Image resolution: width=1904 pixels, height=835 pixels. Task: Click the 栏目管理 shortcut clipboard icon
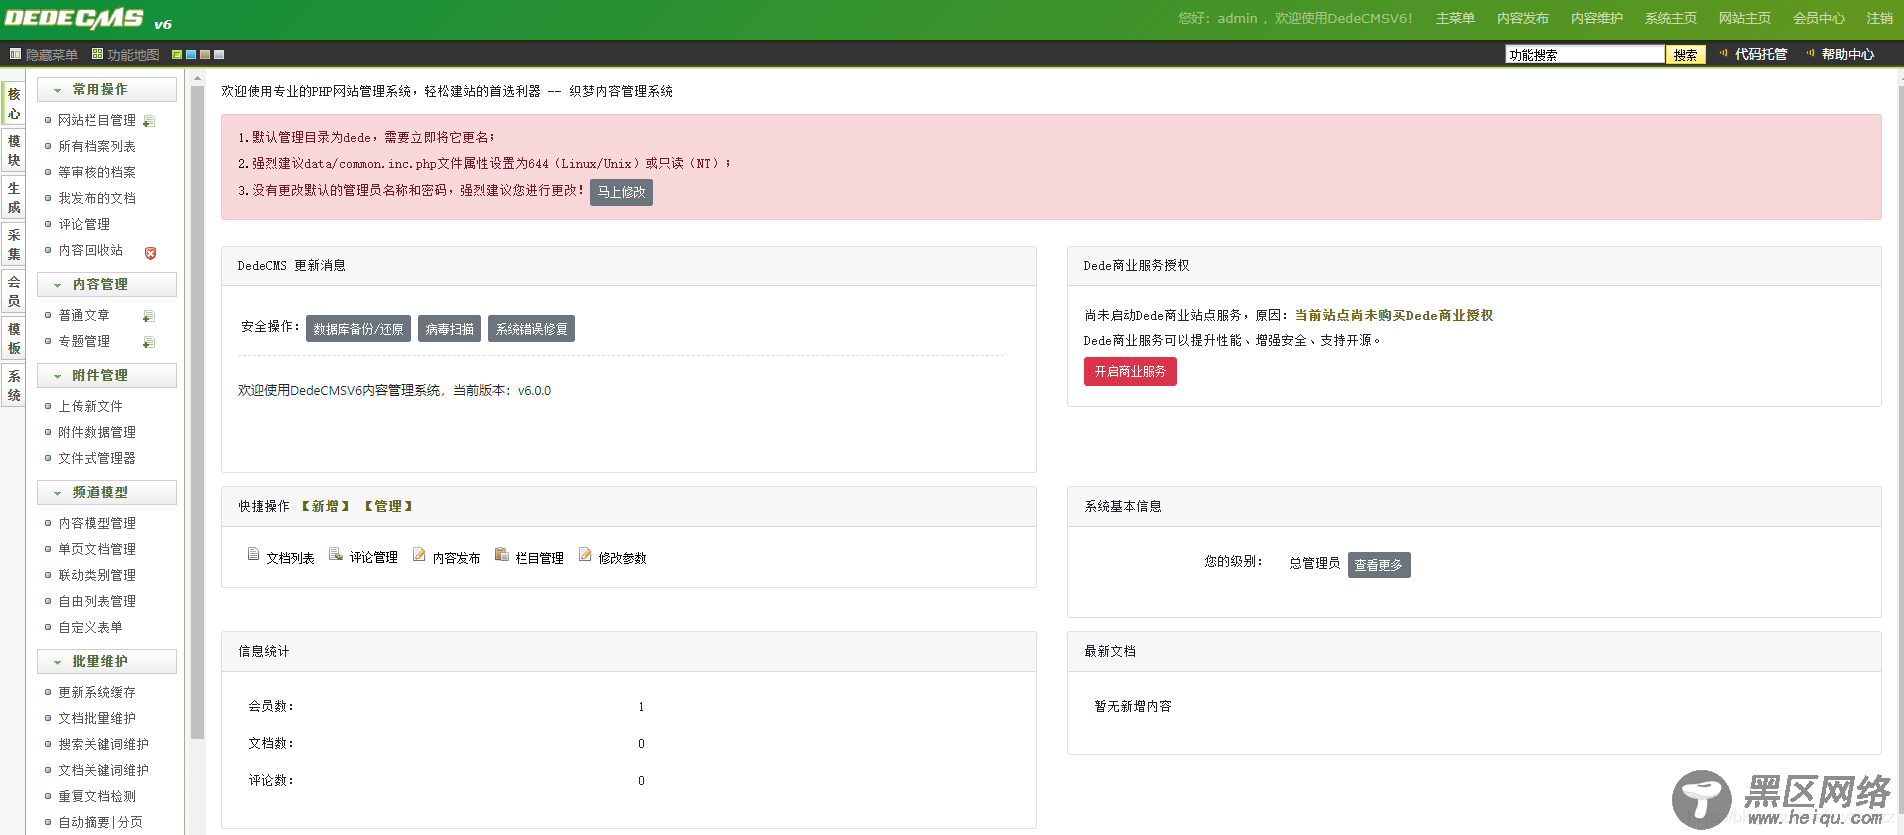coord(502,554)
